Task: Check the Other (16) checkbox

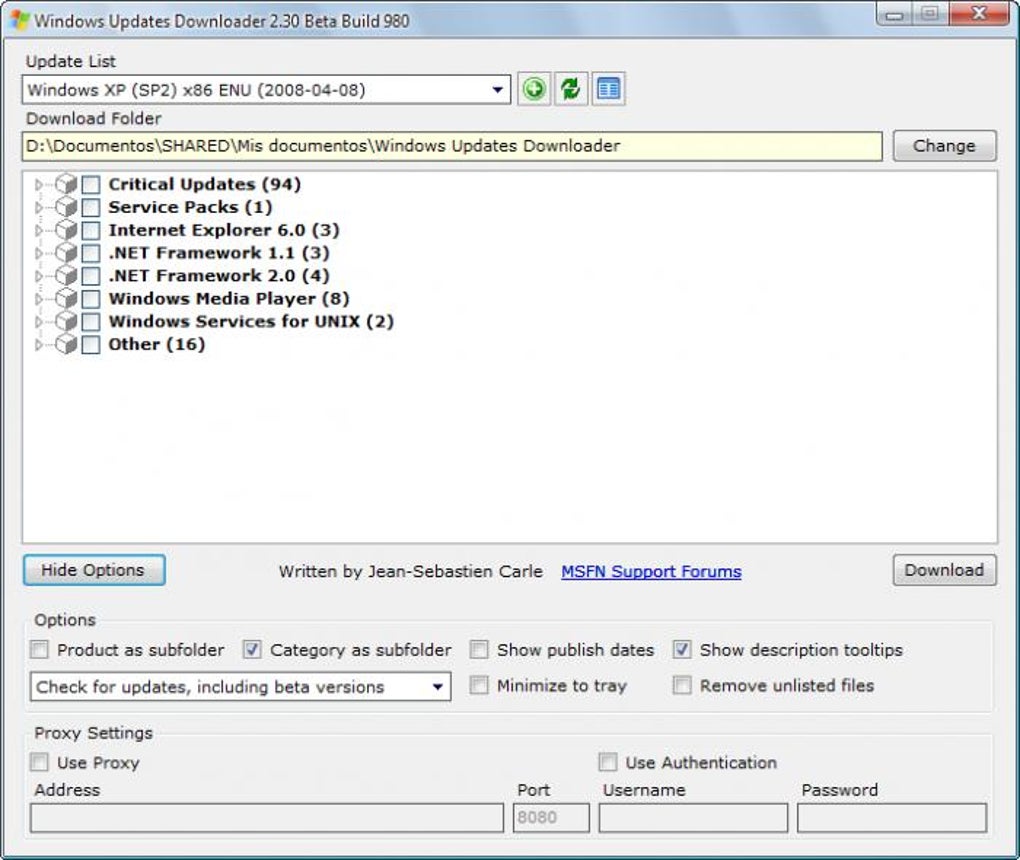Action: [91, 345]
